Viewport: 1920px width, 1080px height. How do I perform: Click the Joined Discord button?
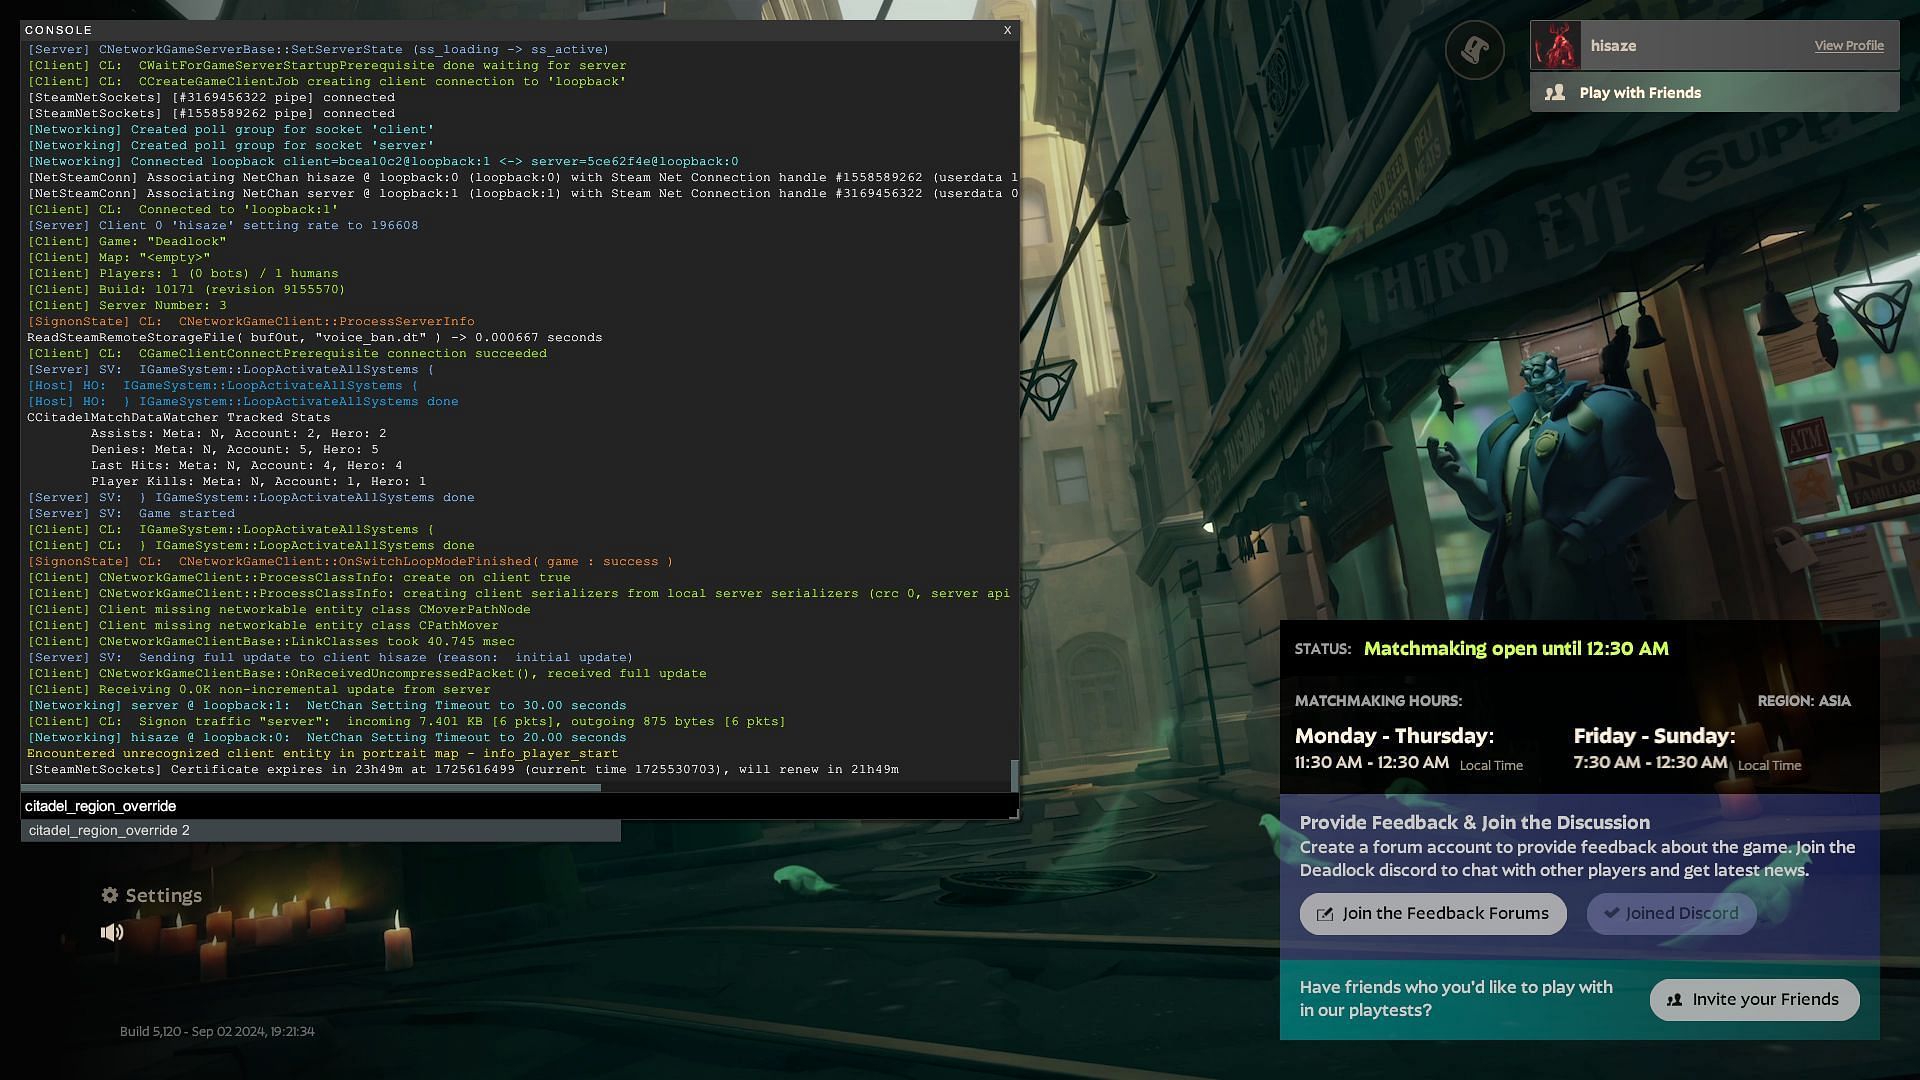[x=1671, y=914]
